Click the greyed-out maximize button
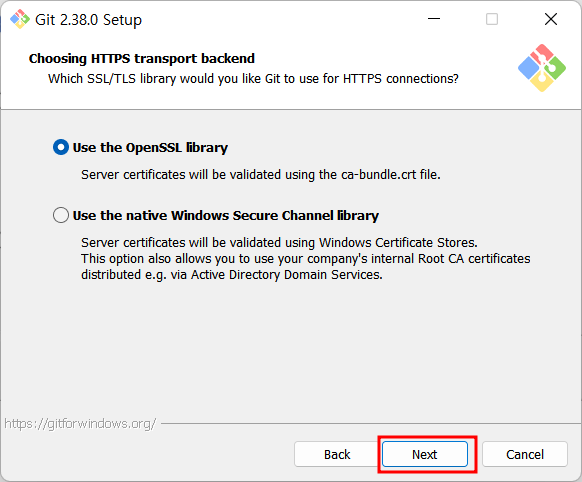 [x=492, y=19]
